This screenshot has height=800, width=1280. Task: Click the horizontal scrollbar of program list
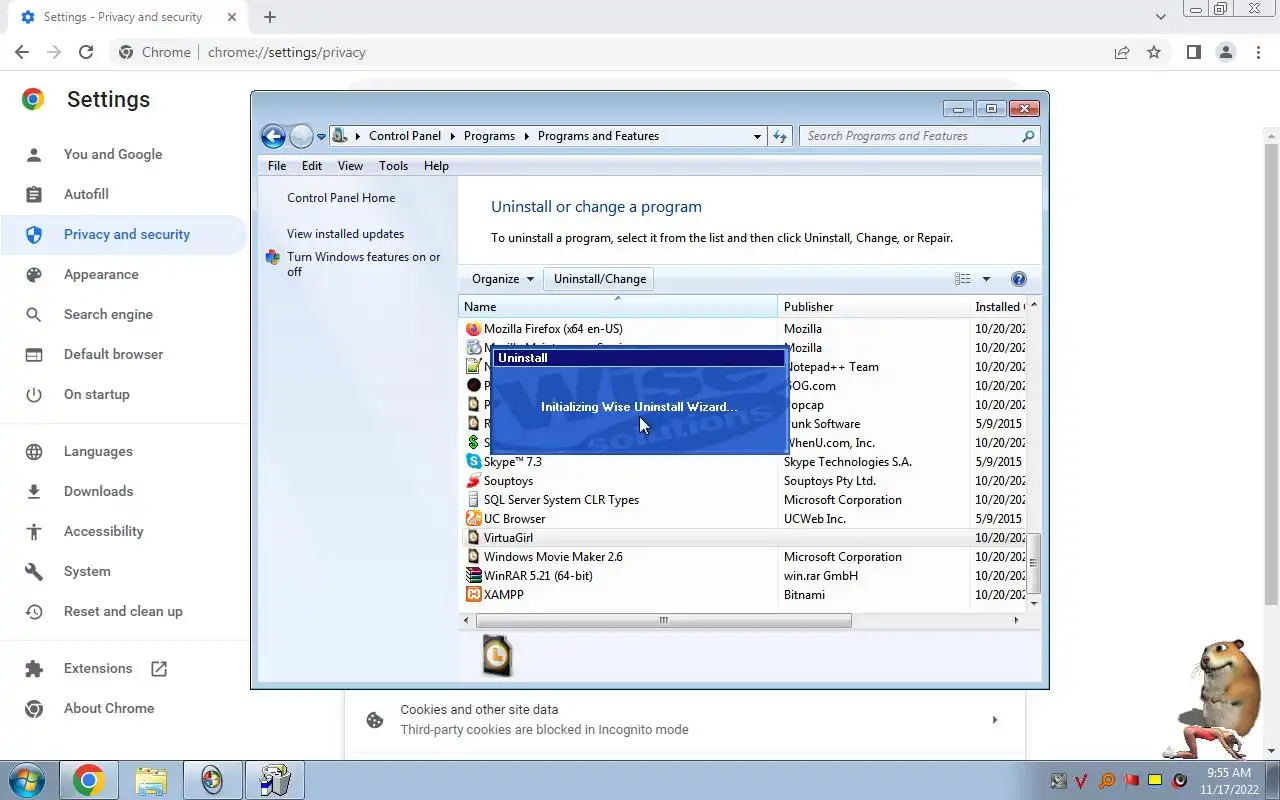click(664, 620)
